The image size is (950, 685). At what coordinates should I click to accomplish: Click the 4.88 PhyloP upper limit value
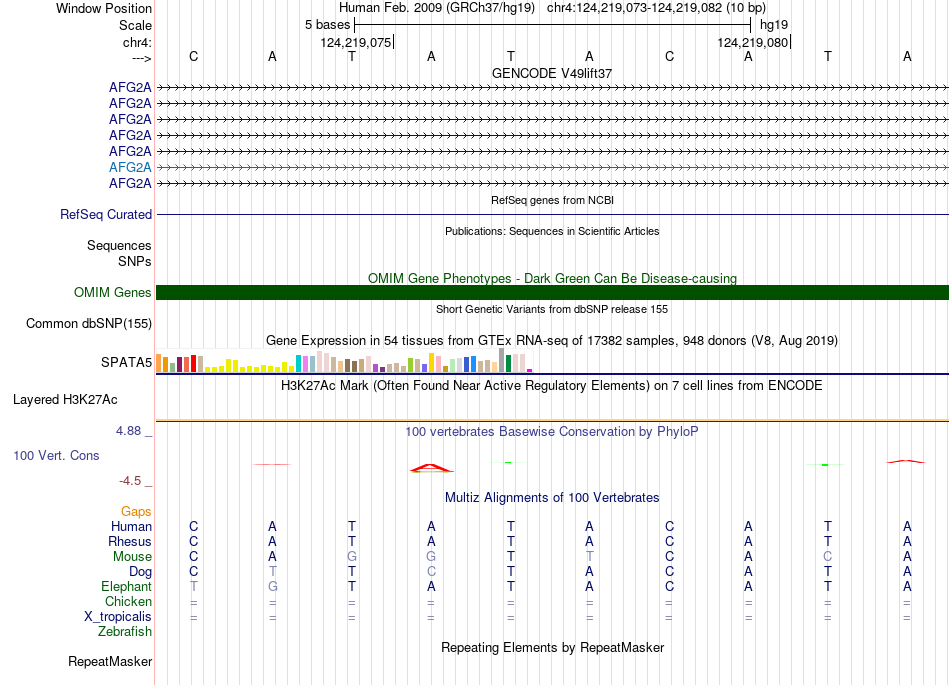click(x=128, y=431)
